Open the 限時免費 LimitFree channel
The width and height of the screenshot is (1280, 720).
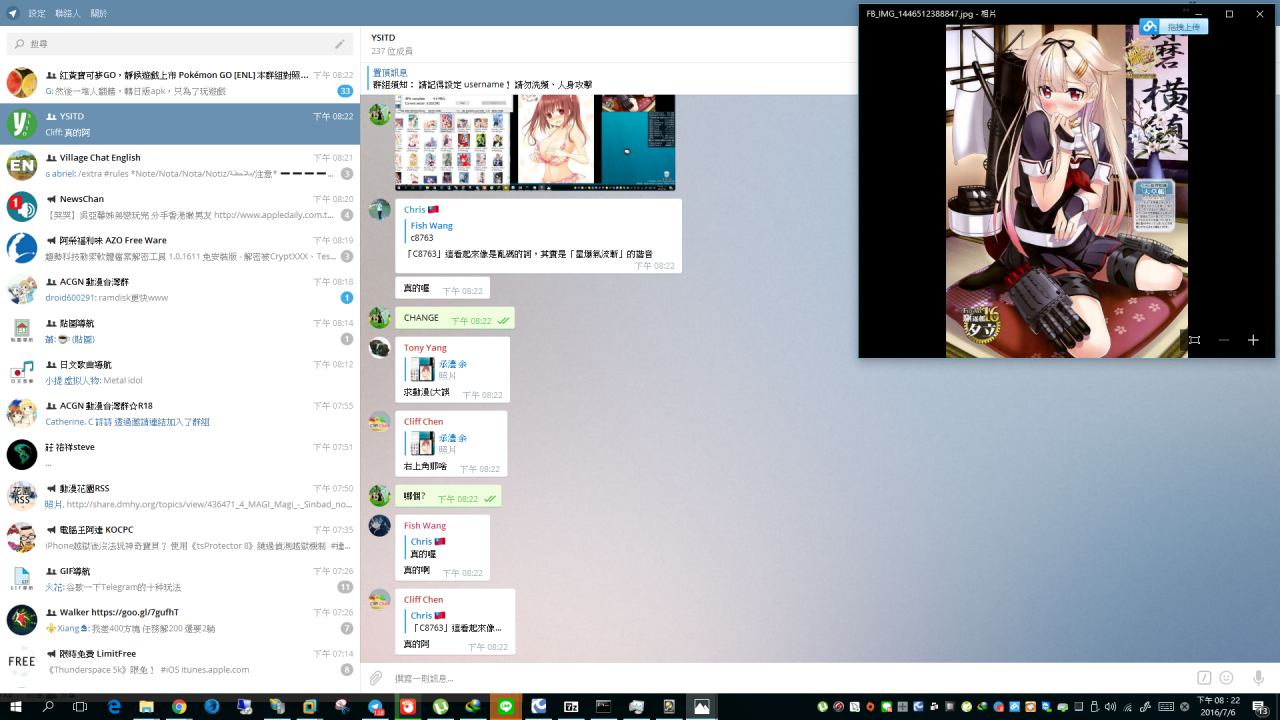click(180, 661)
